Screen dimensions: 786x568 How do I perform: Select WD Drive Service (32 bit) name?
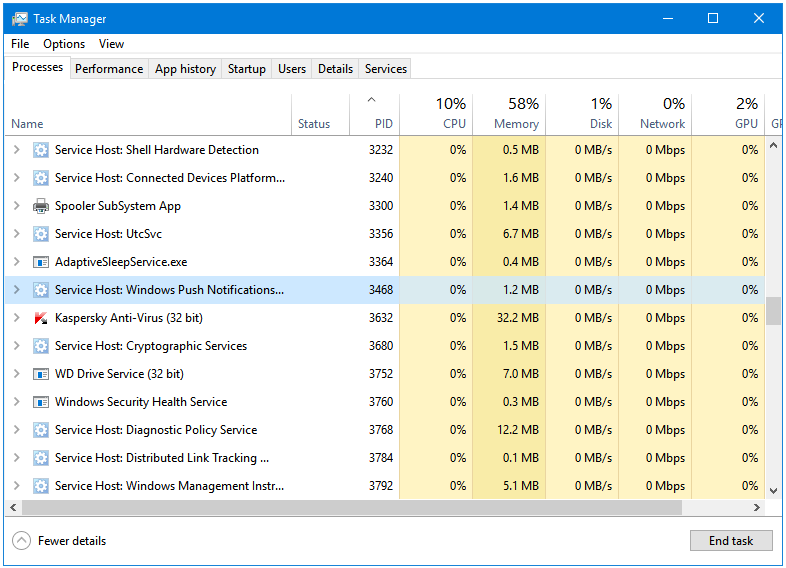click(x=119, y=374)
